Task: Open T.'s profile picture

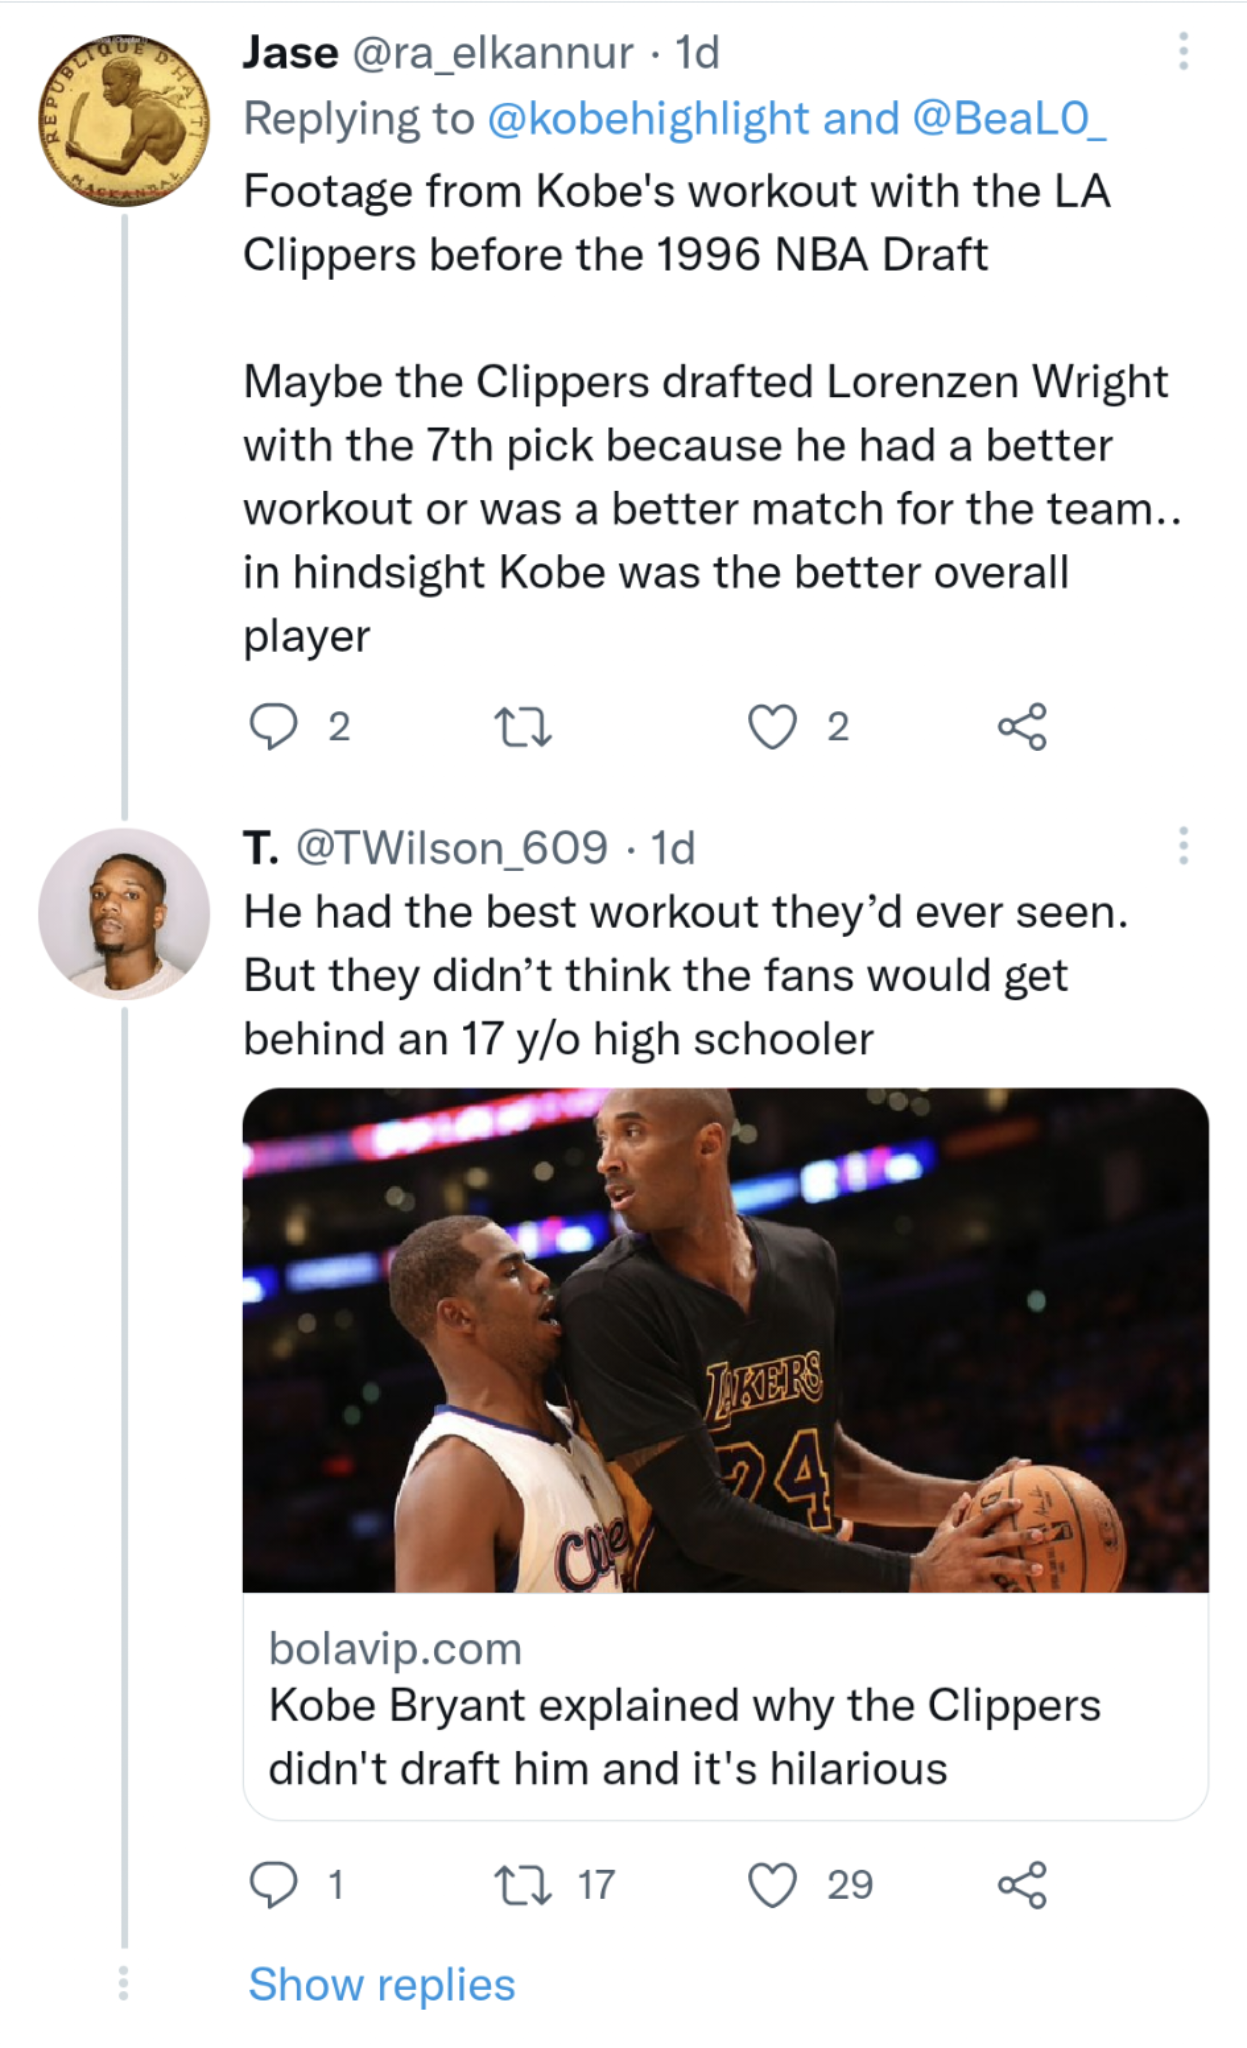Action: point(124,913)
